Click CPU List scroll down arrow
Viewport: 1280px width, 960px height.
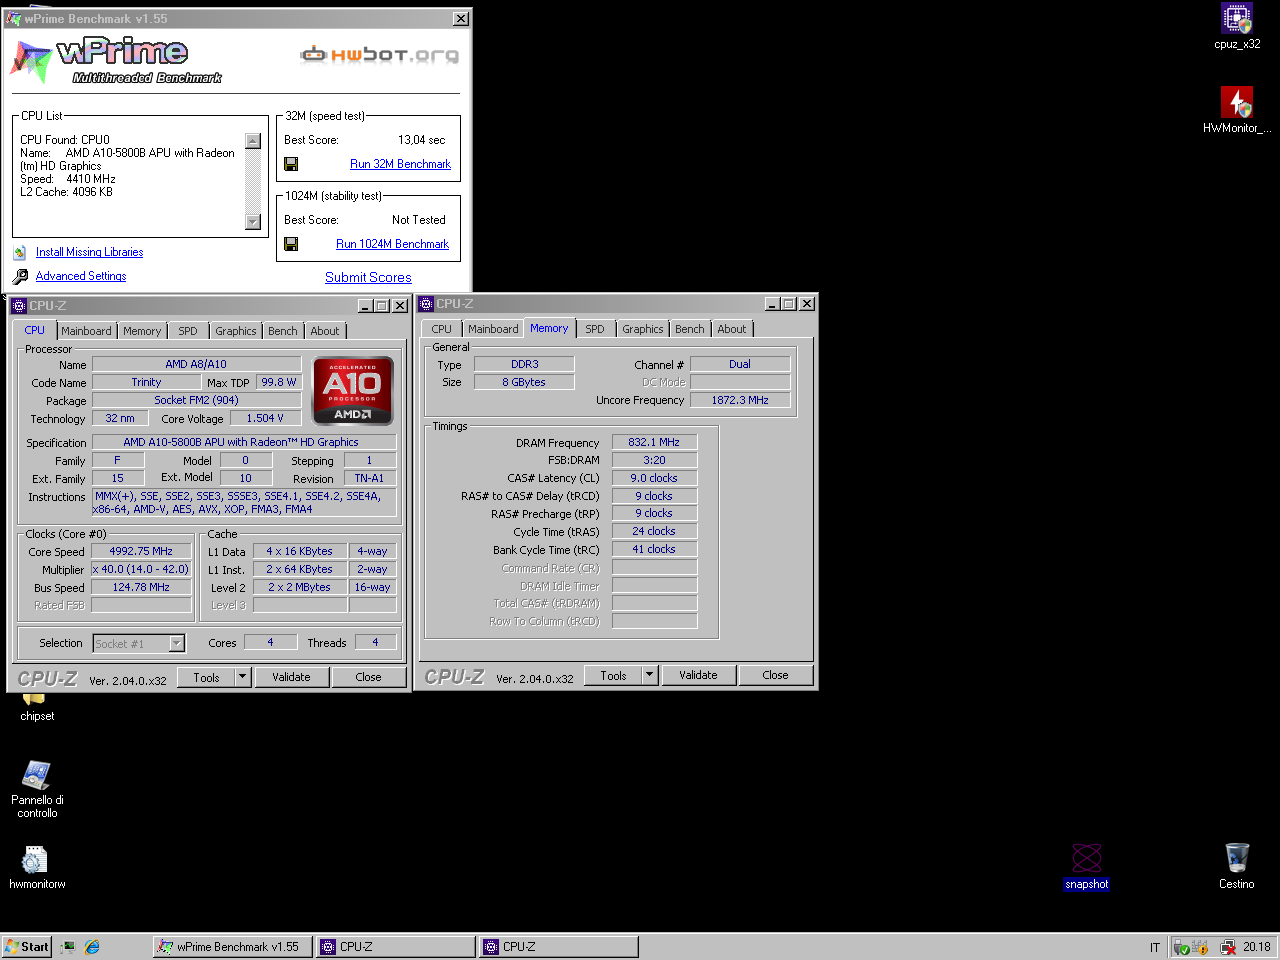pyautogui.click(x=252, y=222)
